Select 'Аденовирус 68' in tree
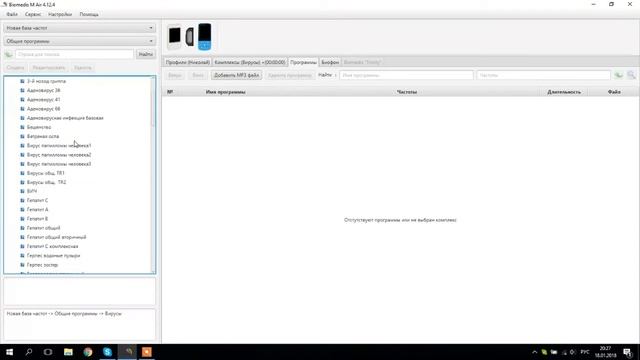Image resolution: width=640 pixels, height=360 pixels. (x=43, y=109)
